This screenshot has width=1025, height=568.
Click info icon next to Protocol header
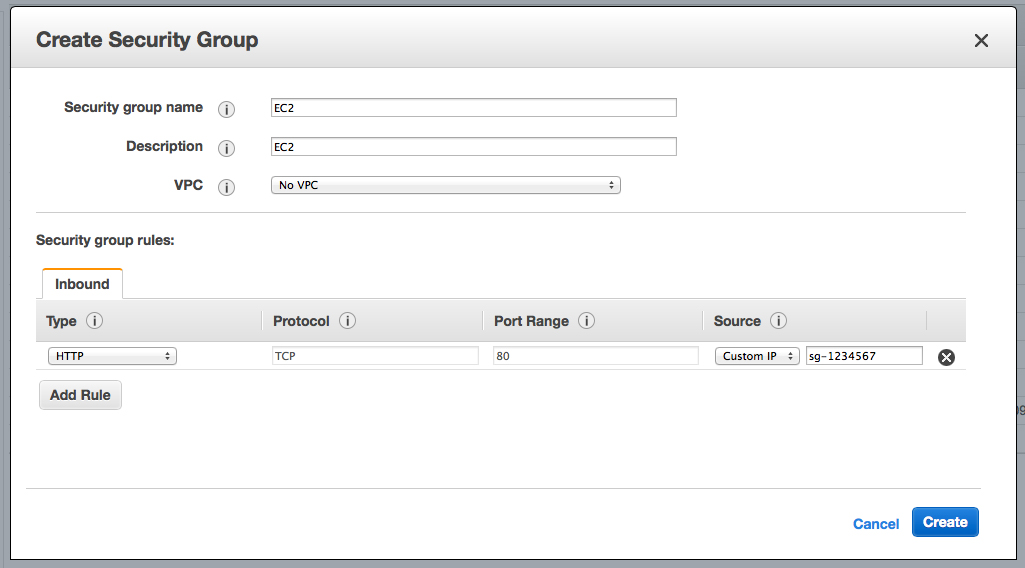(347, 322)
